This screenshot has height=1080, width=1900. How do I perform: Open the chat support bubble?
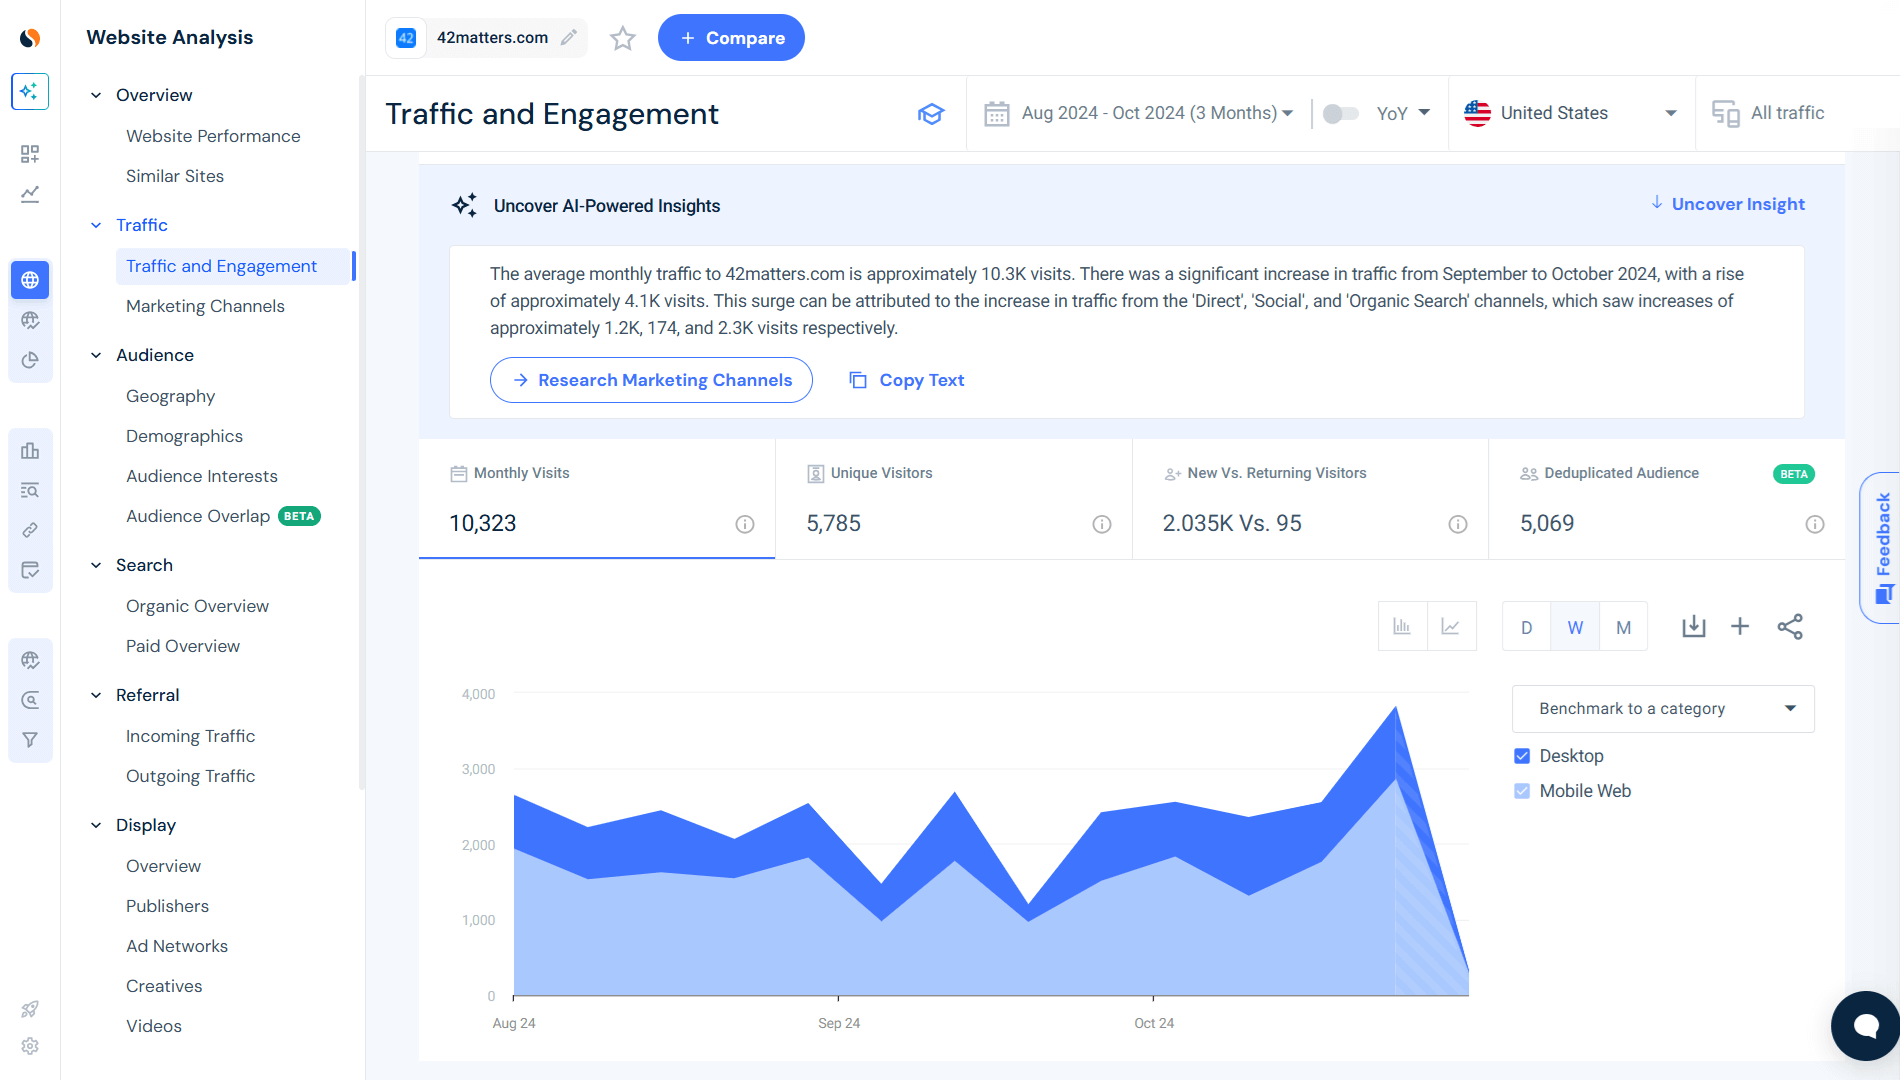(x=1864, y=1025)
